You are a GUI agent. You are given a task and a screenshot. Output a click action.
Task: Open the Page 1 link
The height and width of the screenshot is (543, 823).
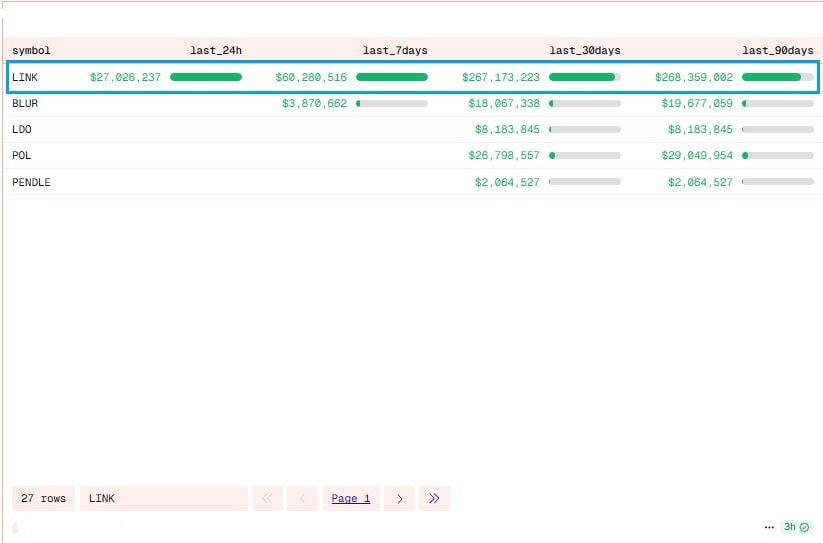pyautogui.click(x=350, y=498)
